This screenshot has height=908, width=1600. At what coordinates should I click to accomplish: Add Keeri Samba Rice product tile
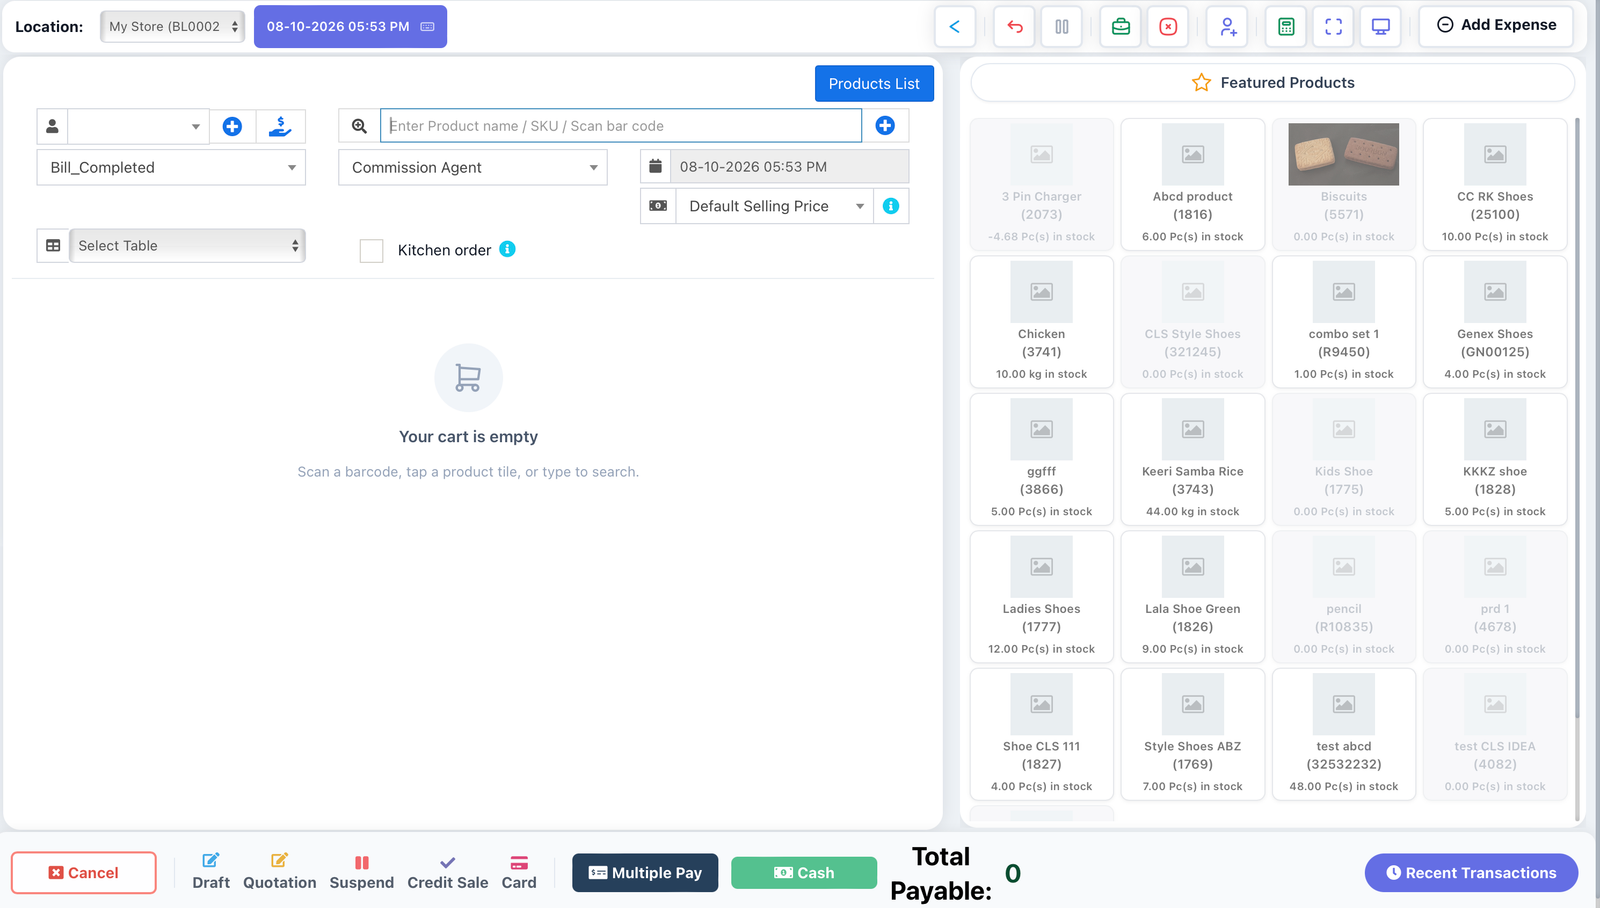click(1193, 459)
